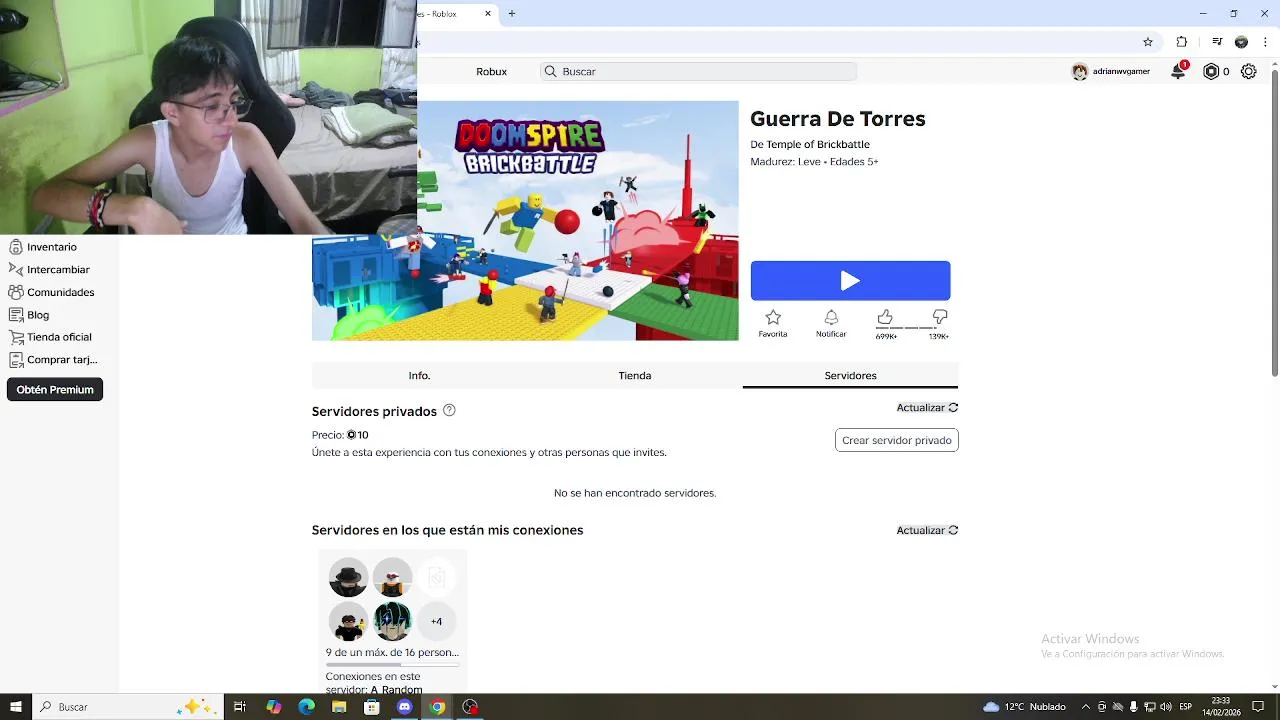The width and height of the screenshot is (1280, 720).
Task: Click the server occupancy progress bar
Action: 392,664
